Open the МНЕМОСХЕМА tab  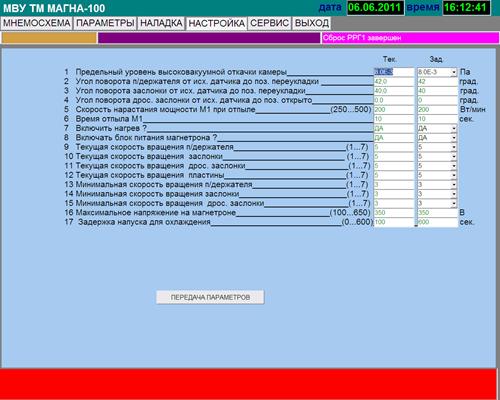(36, 23)
